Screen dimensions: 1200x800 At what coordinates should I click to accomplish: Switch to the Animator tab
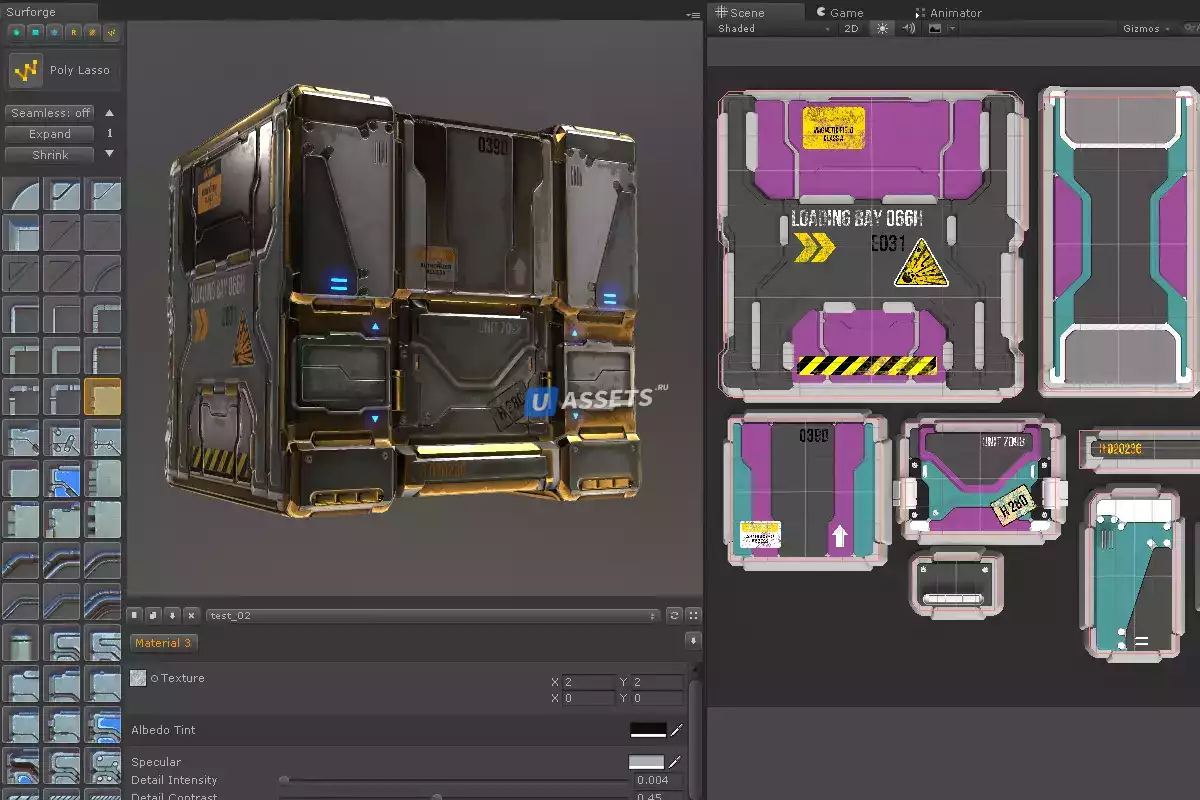pos(948,12)
